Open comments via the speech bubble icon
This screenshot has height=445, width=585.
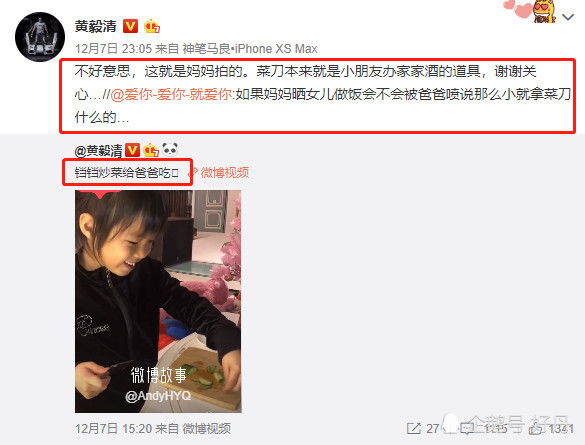467,429
